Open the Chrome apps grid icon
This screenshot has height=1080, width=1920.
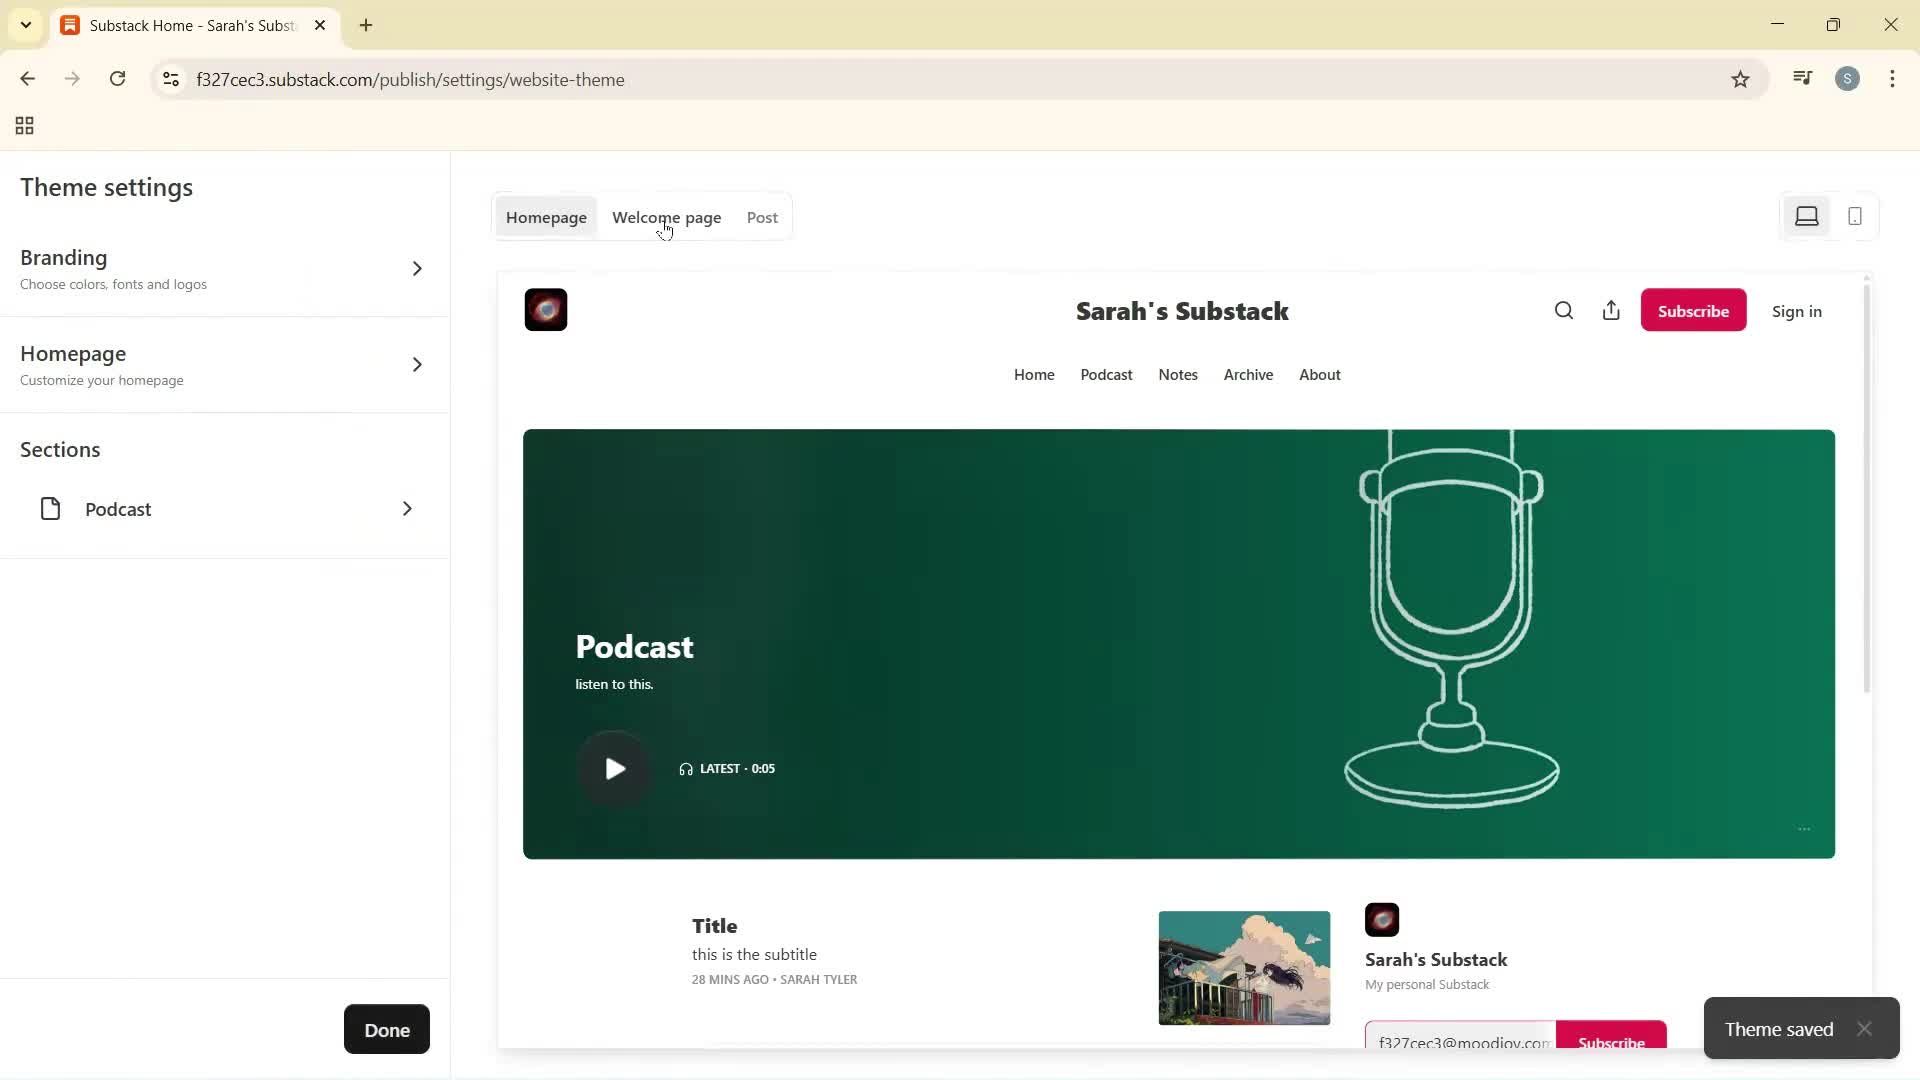pos(25,126)
